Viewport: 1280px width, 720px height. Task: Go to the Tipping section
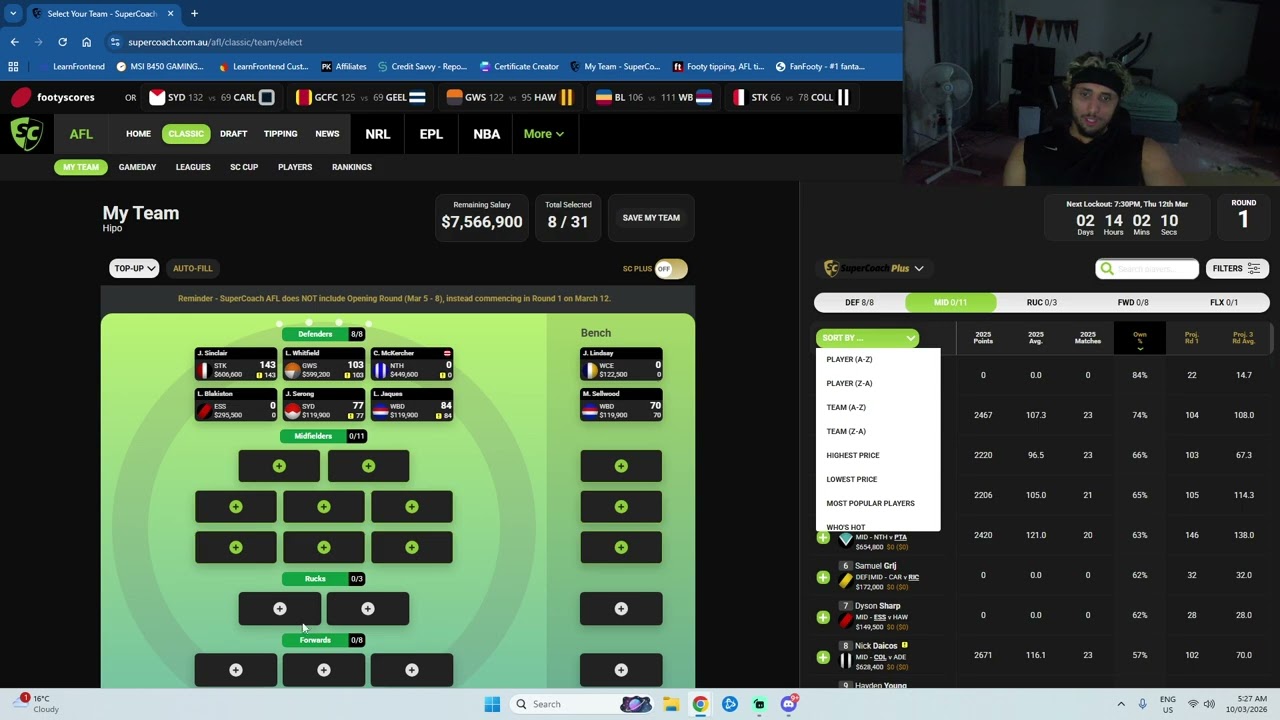(280, 134)
